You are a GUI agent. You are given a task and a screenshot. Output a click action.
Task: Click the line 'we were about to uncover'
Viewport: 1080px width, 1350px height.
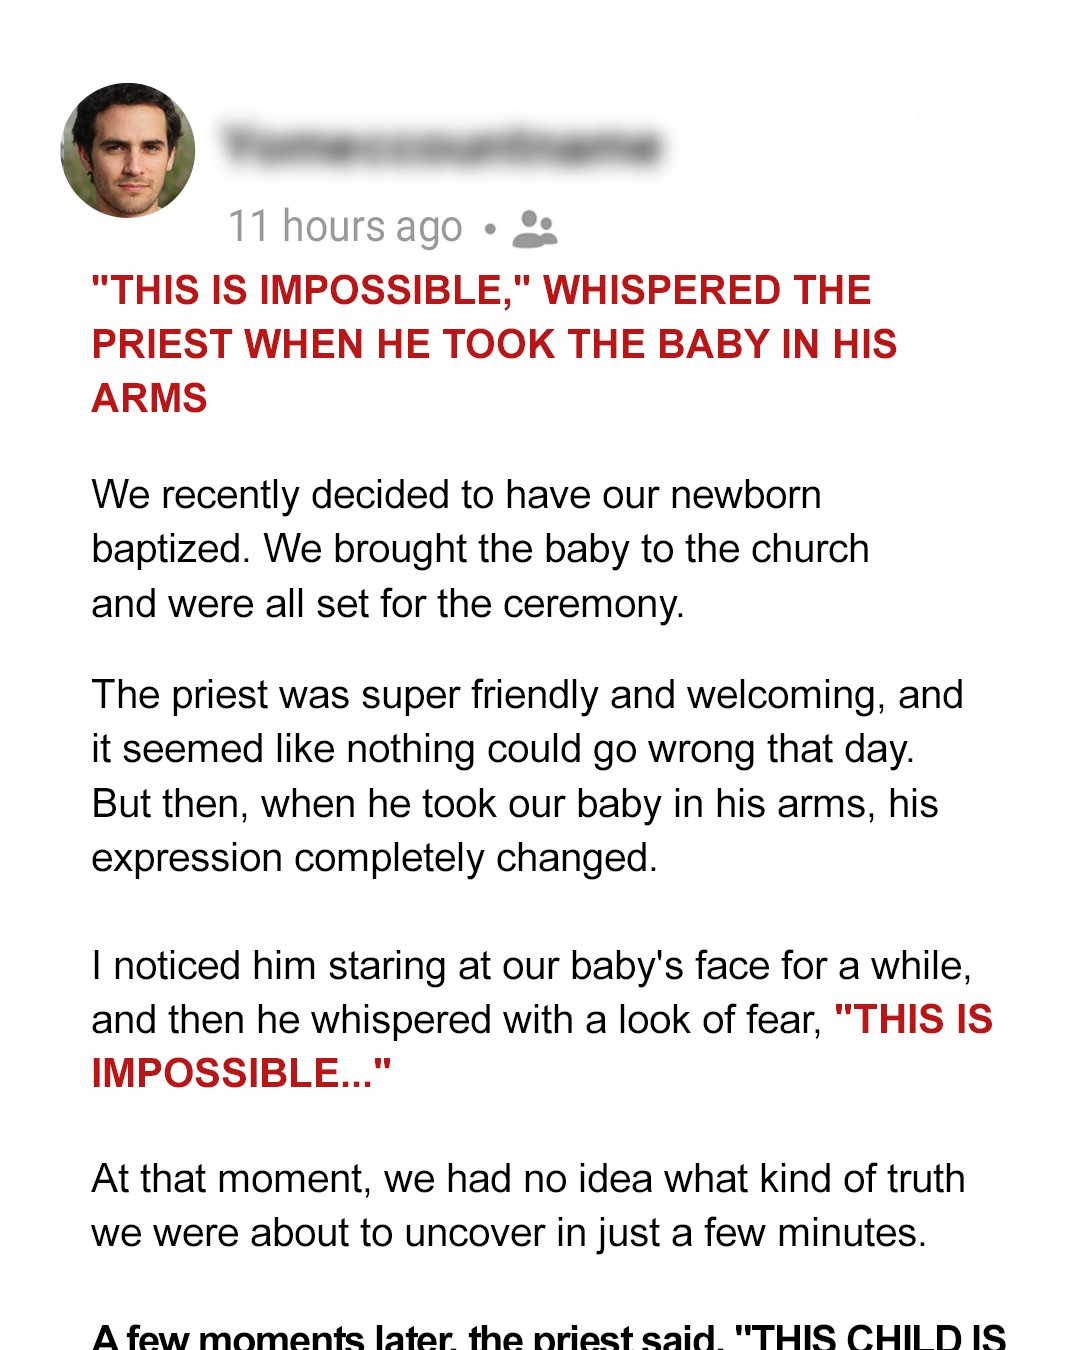coord(508,1233)
